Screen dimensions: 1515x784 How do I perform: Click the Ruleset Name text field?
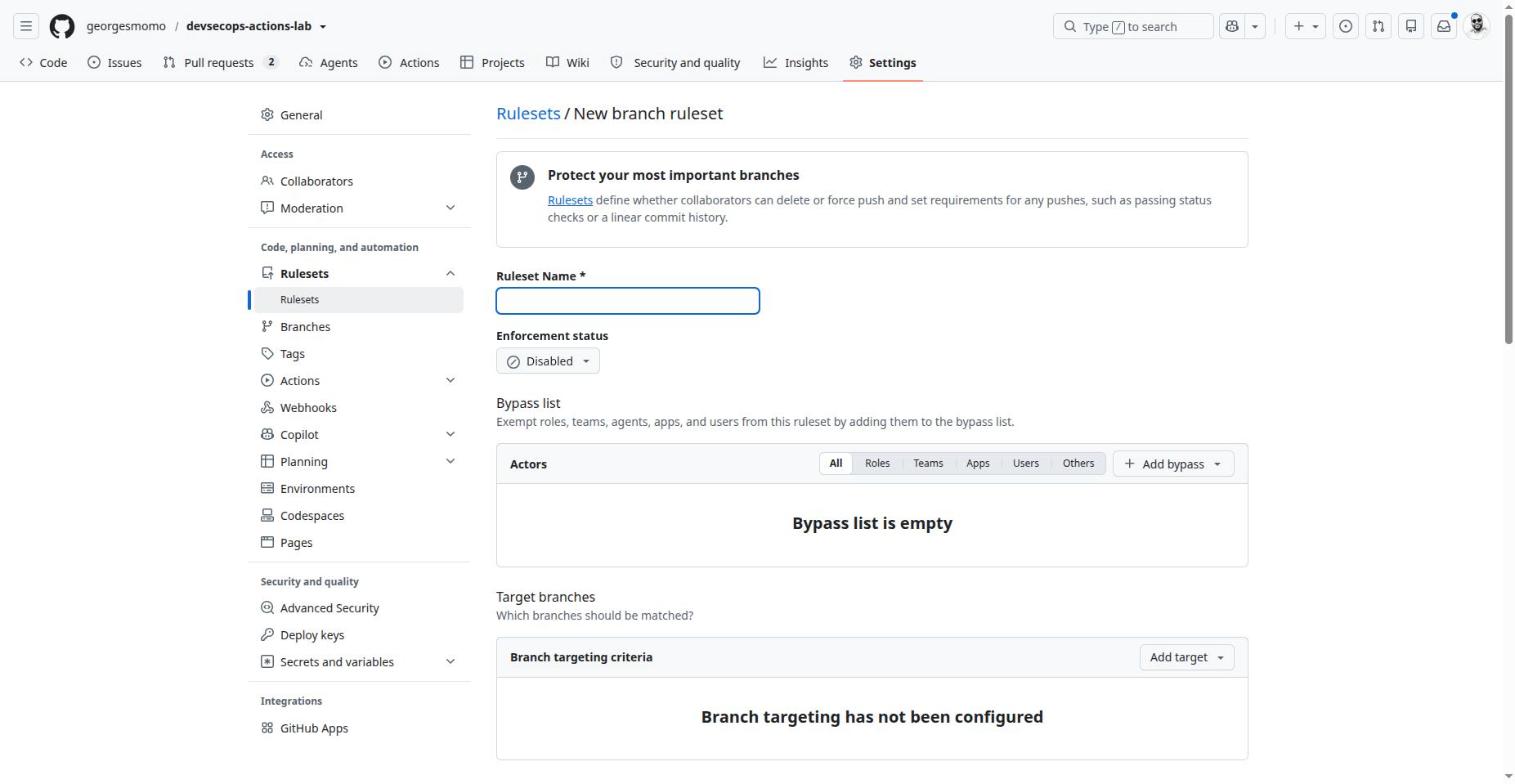628,301
